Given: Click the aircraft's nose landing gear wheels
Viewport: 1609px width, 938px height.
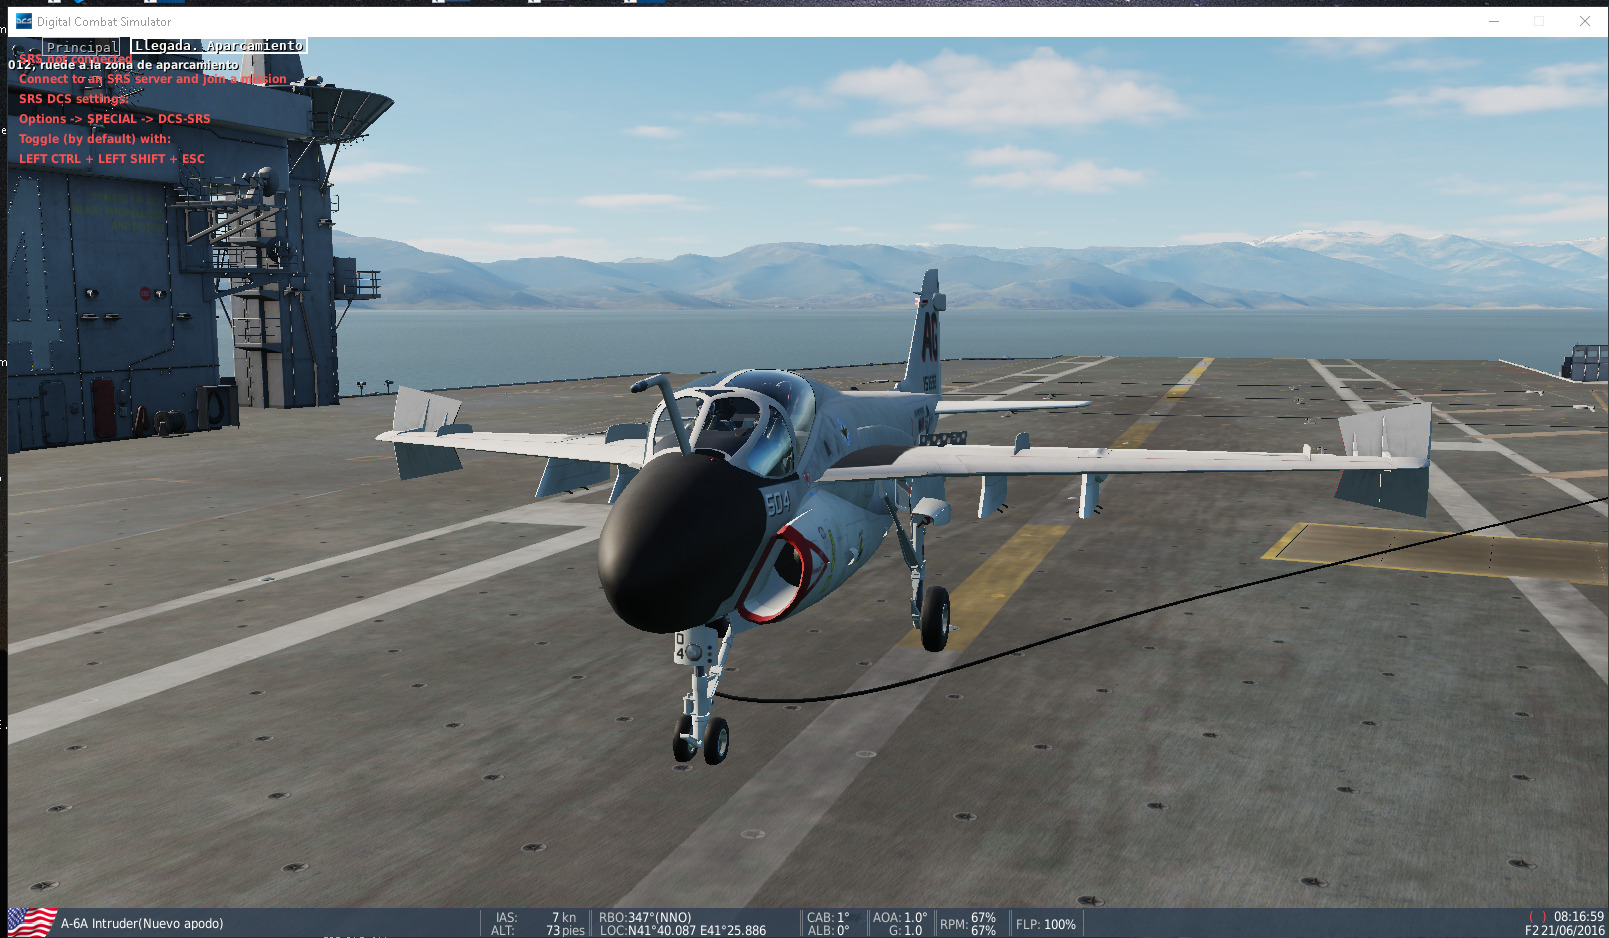Looking at the screenshot, I should 702,740.
